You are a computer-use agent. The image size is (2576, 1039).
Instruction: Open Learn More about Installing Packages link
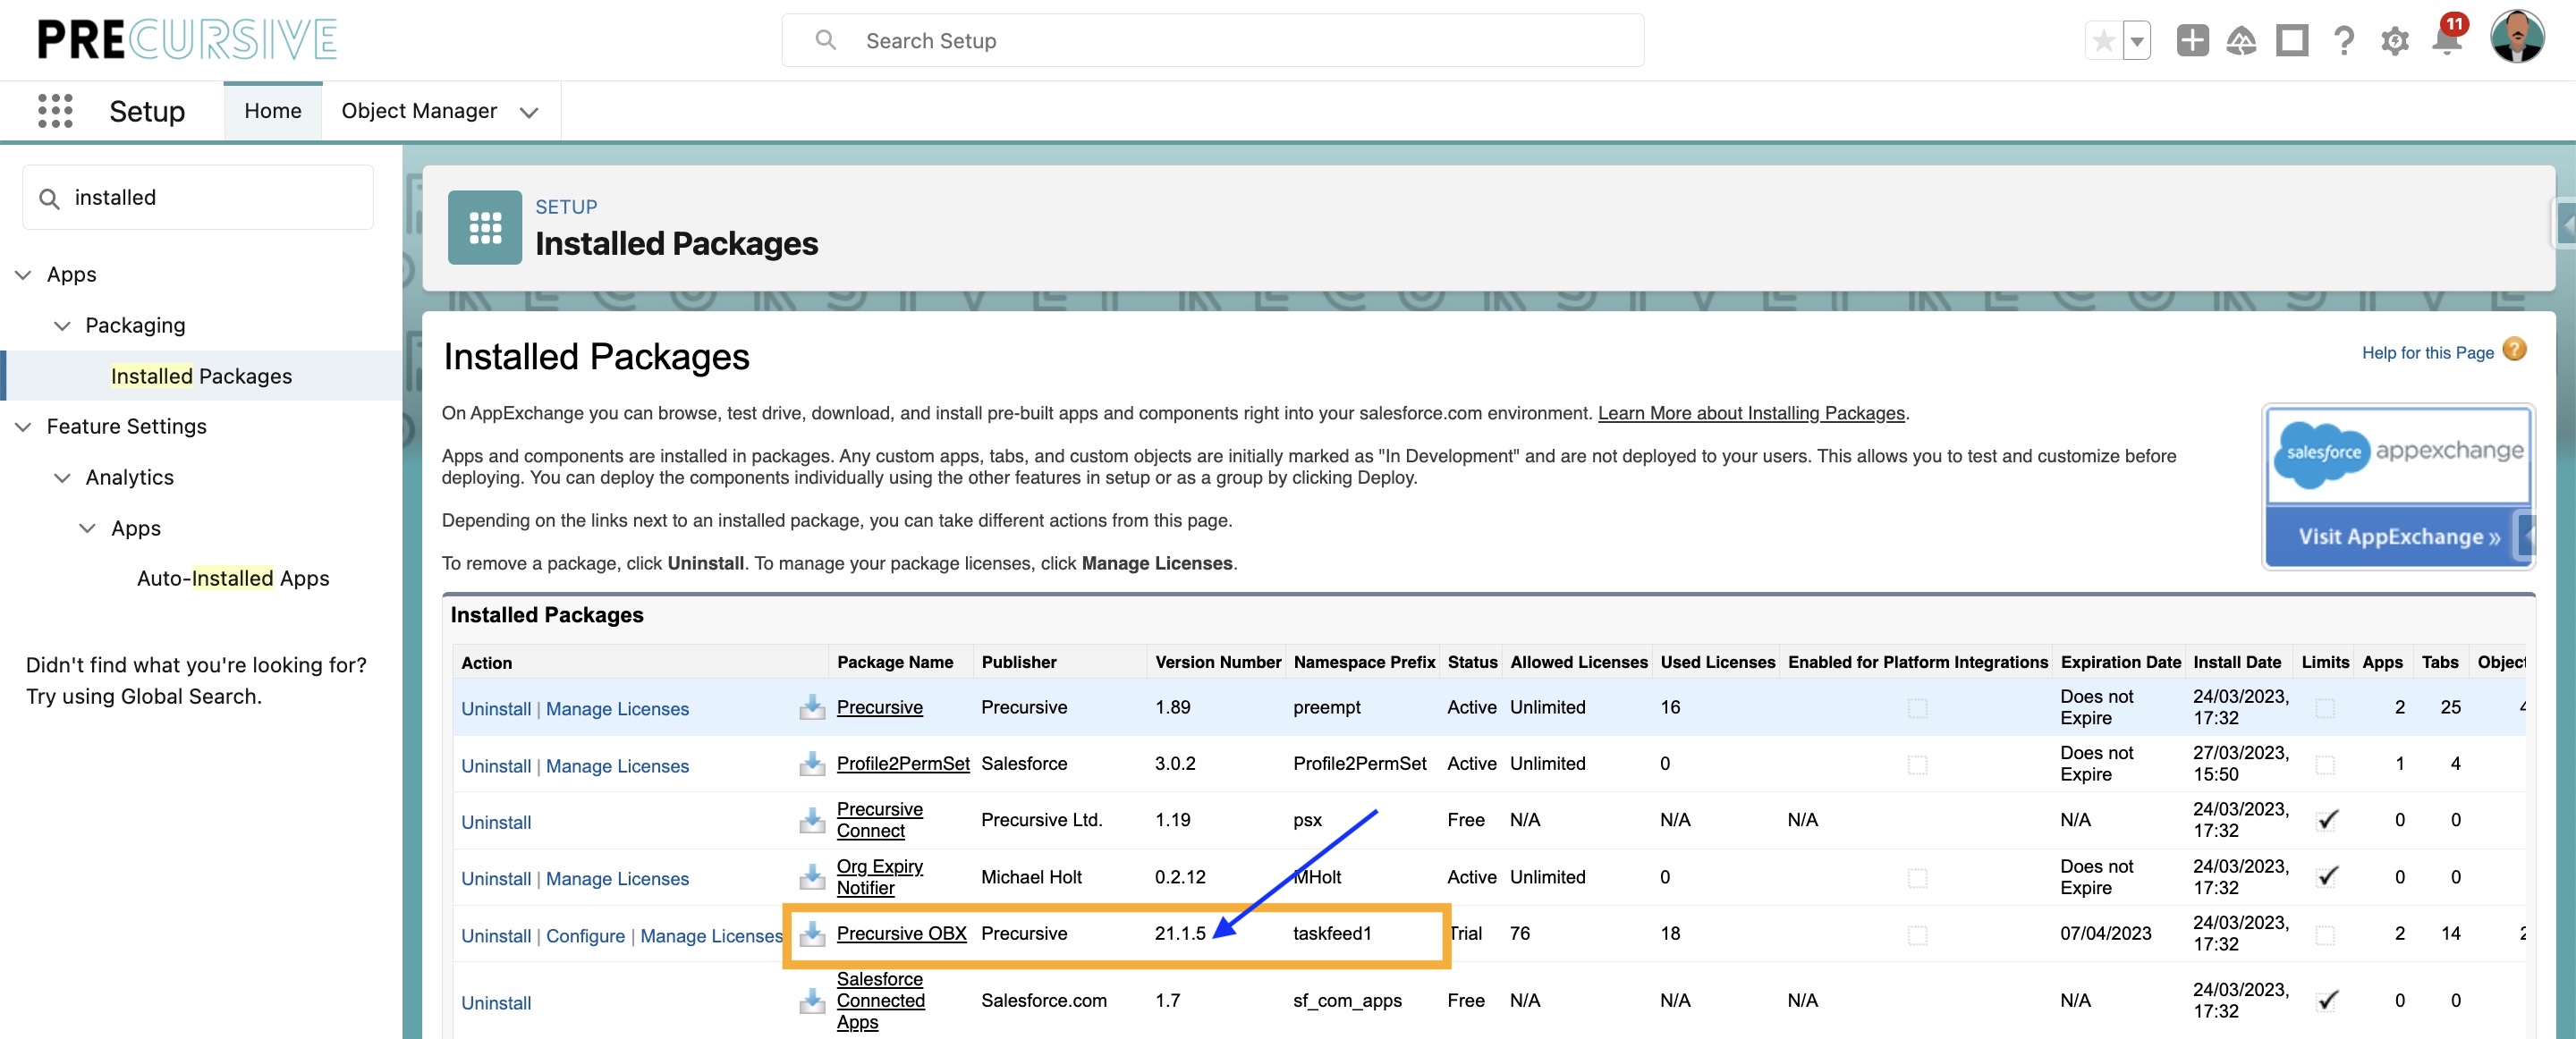click(1750, 413)
